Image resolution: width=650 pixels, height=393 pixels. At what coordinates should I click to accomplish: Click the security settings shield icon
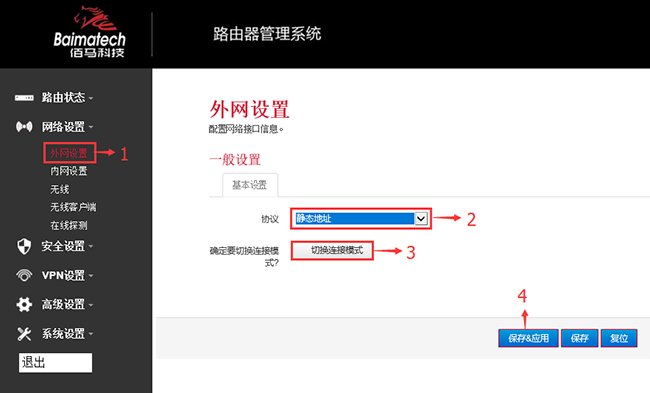point(24,246)
